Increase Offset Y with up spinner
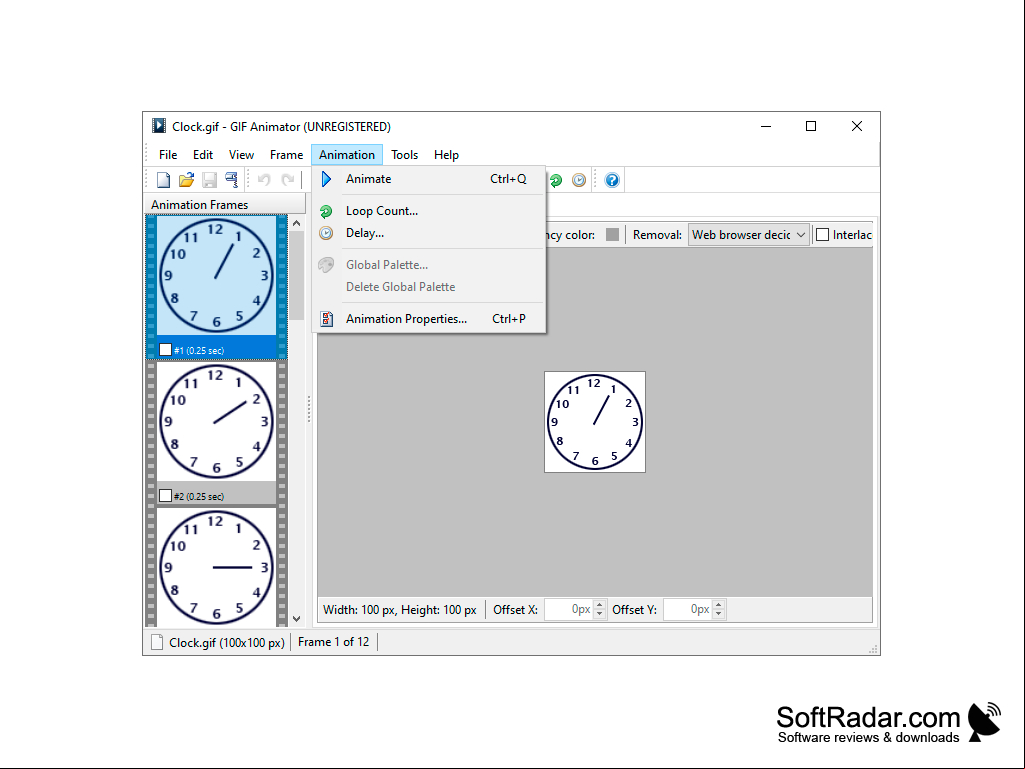1025x769 pixels. click(x=718, y=605)
